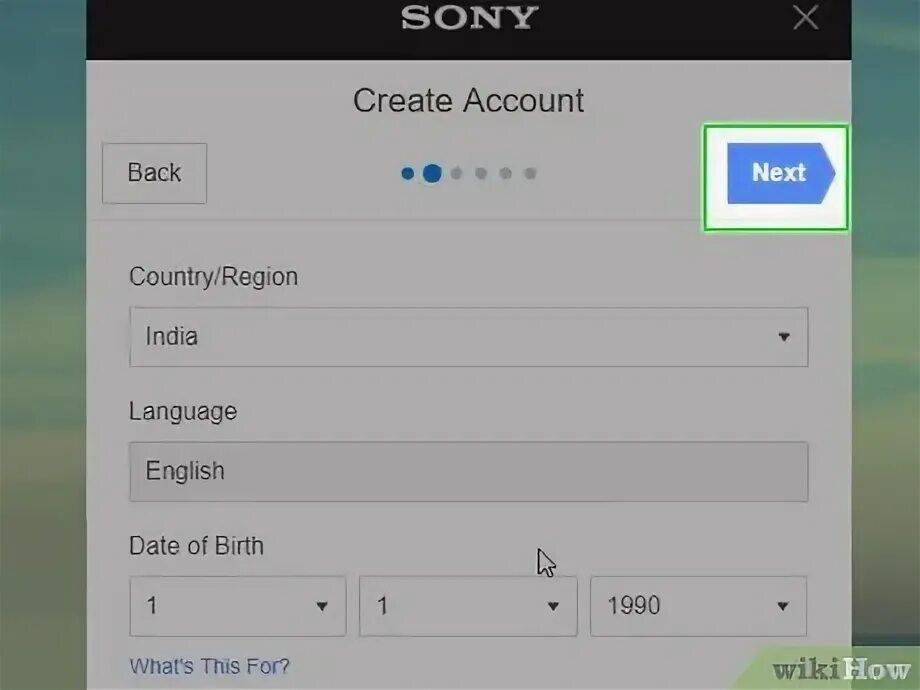The image size is (920, 690).
Task: Select the fourth progress dot
Action: click(x=481, y=174)
